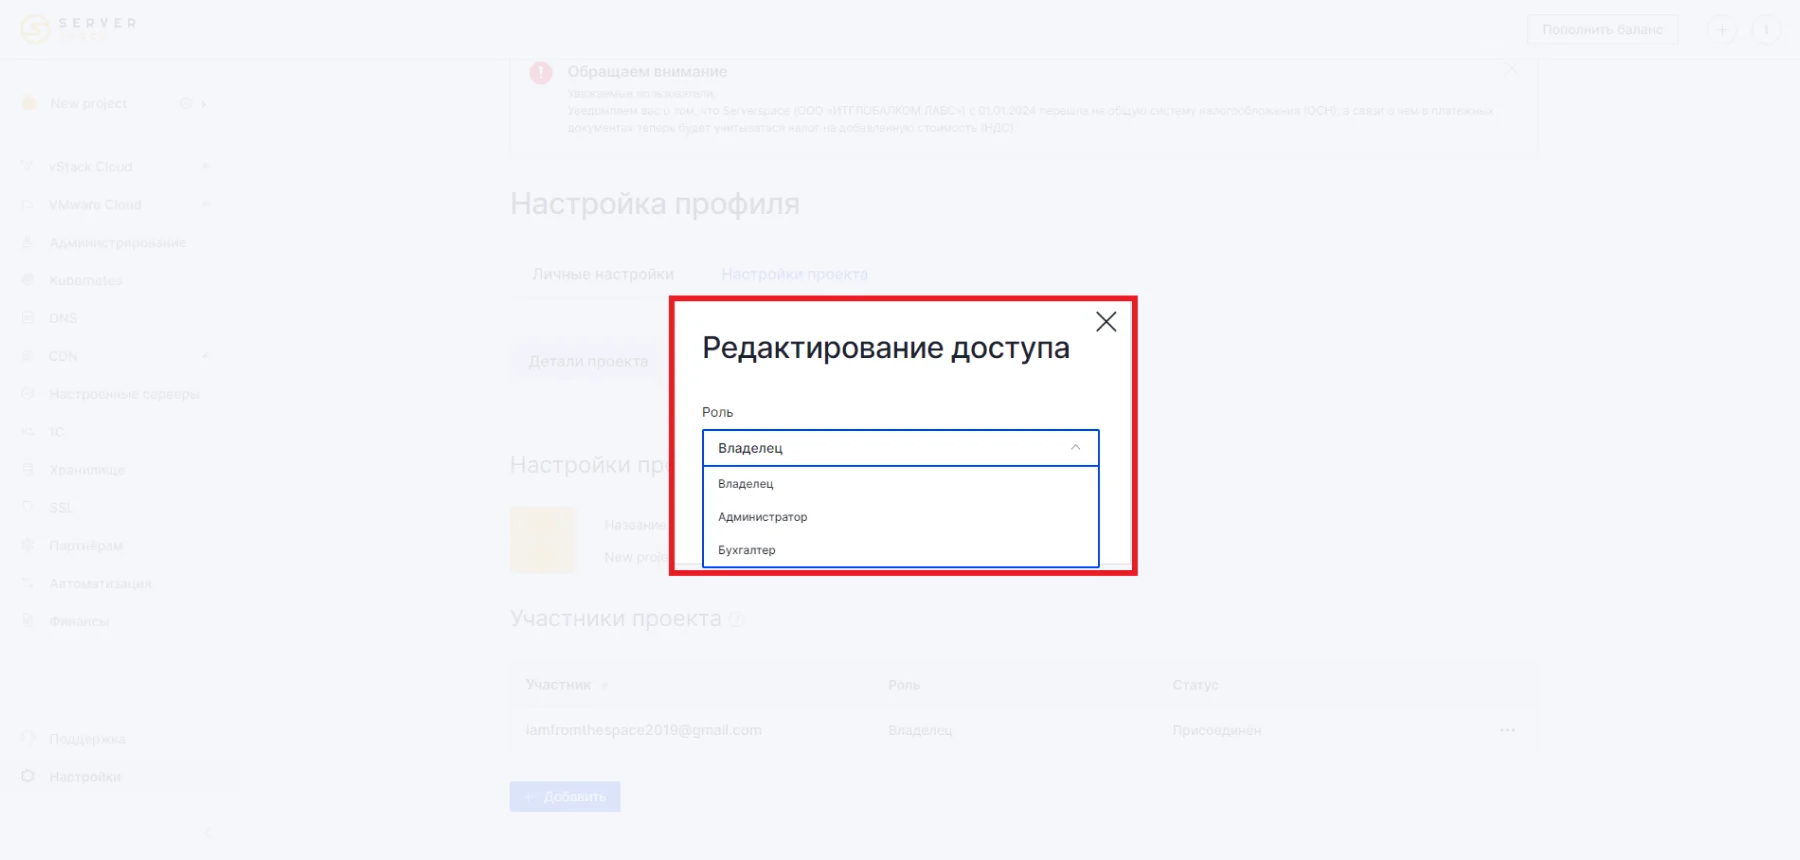Close the Редактирование доступа dialog
This screenshot has height=860, width=1800.
[x=1106, y=322]
